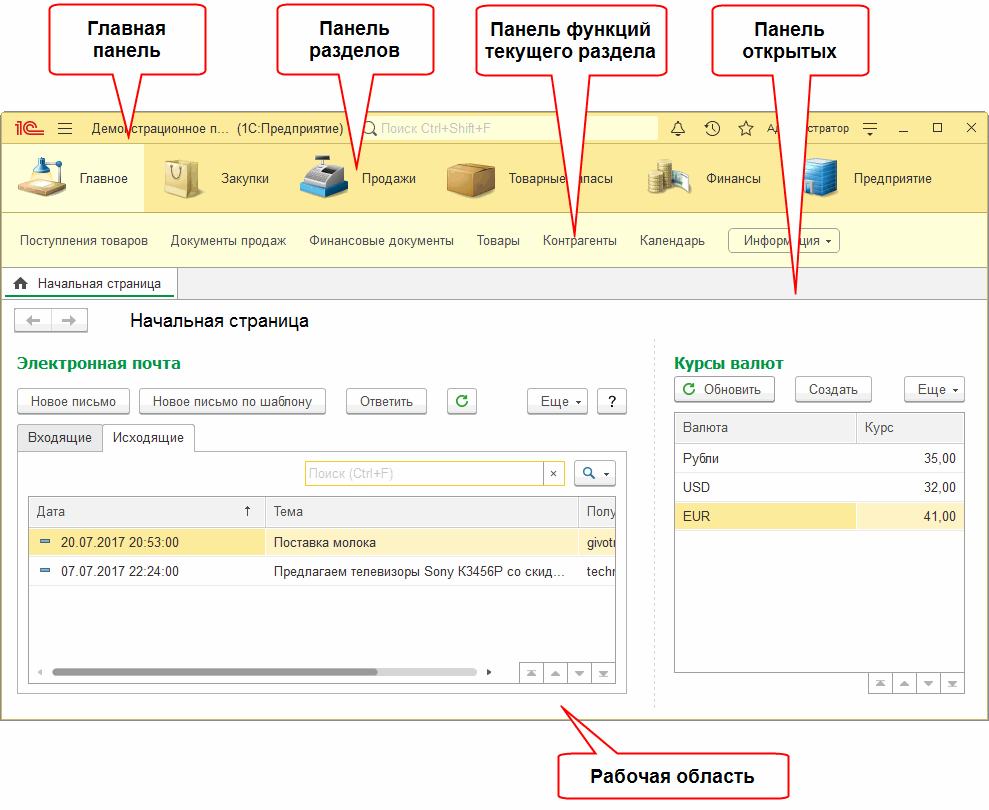The width and height of the screenshot is (989, 810).
Task: Click the Валюта column header
Action: point(765,428)
